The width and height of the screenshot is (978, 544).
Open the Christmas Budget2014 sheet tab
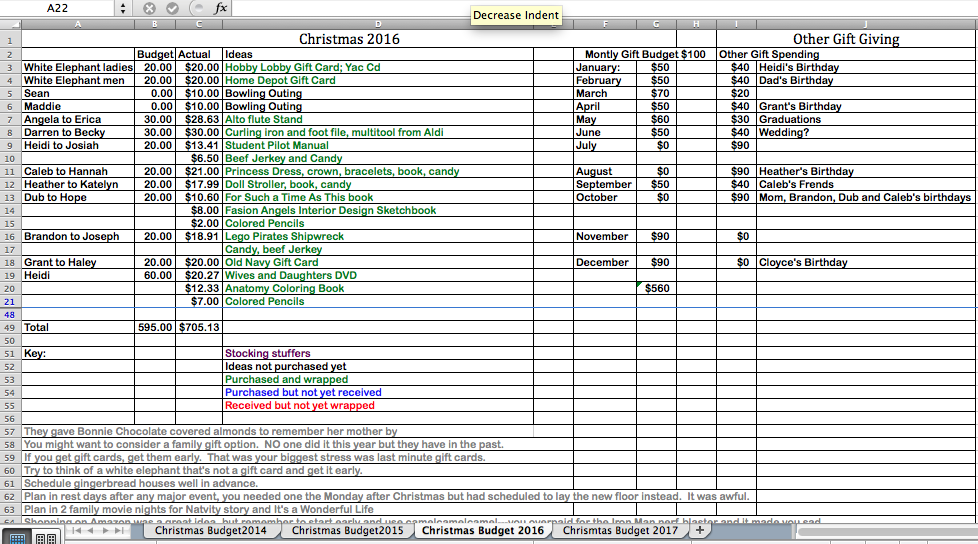pyautogui.click(x=210, y=530)
